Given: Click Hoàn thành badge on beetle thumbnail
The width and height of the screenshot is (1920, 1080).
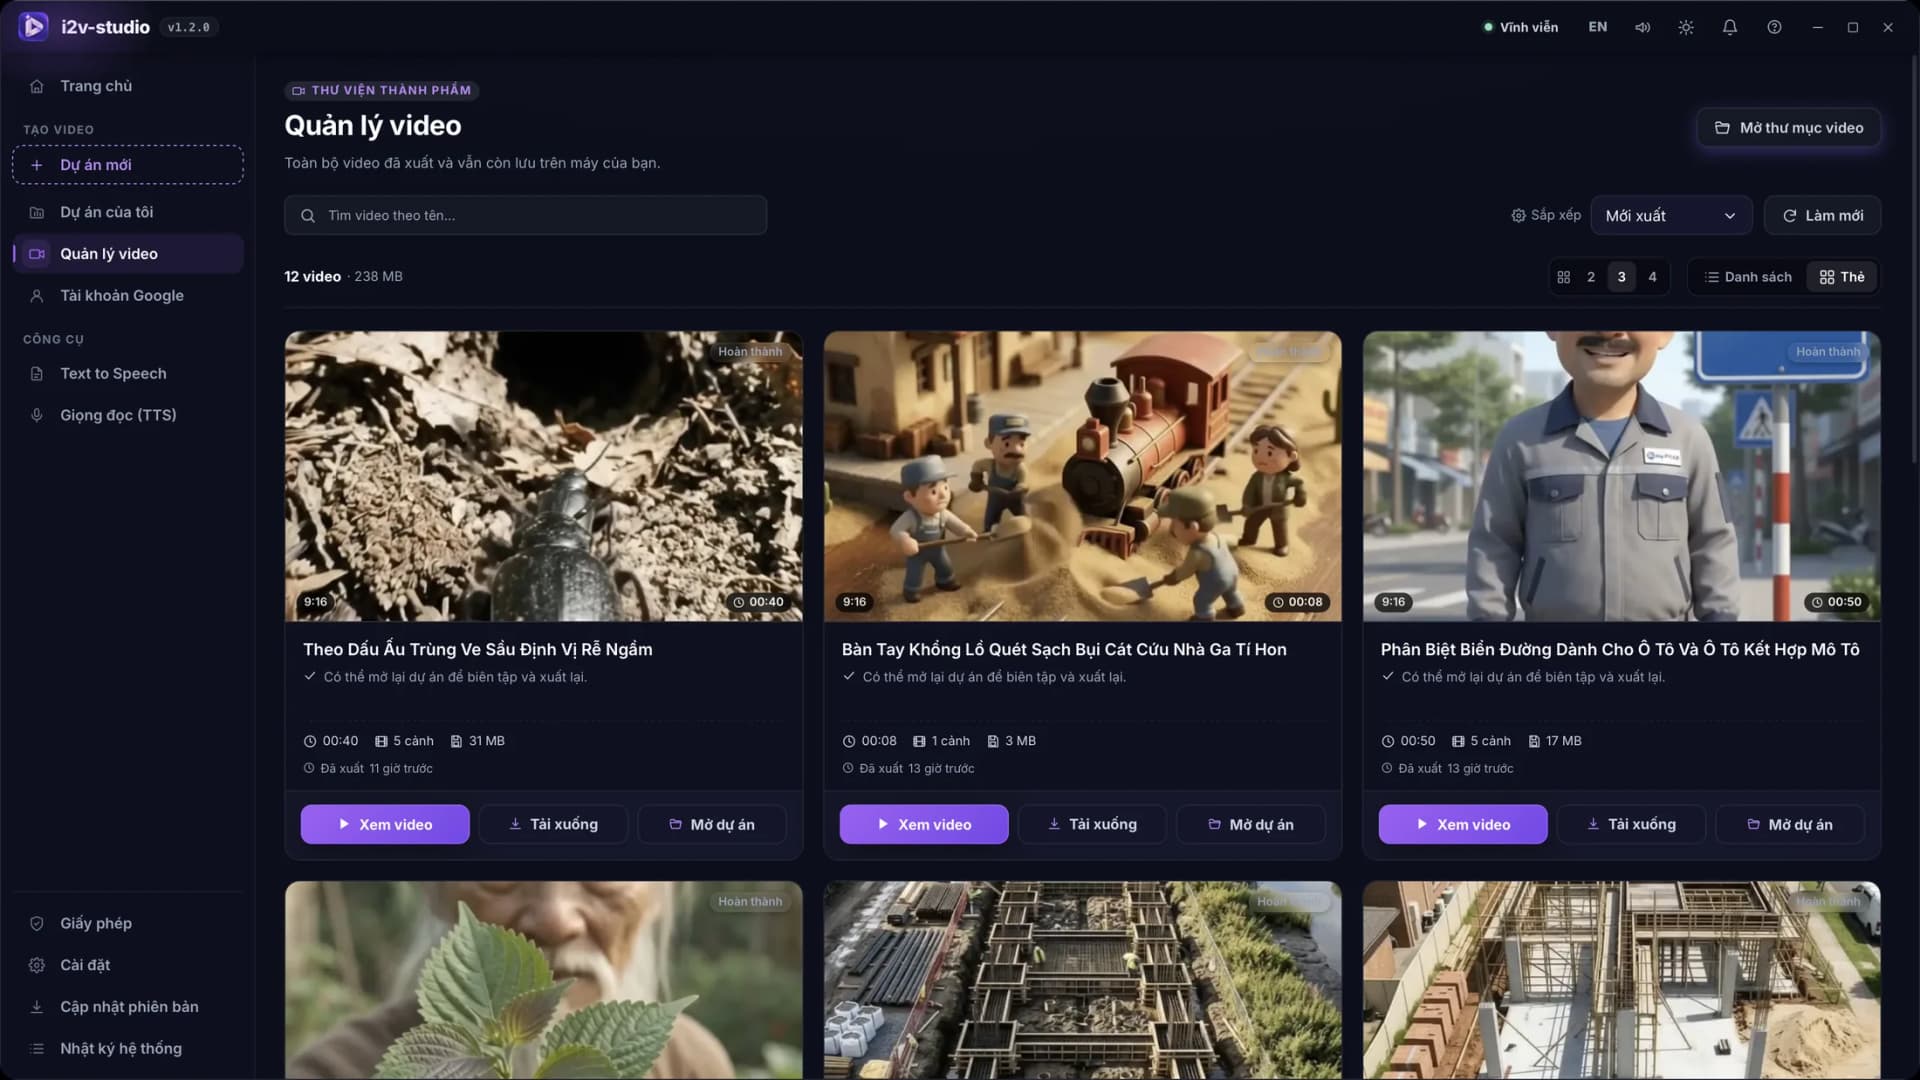Looking at the screenshot, I should [x=750, y=352].
